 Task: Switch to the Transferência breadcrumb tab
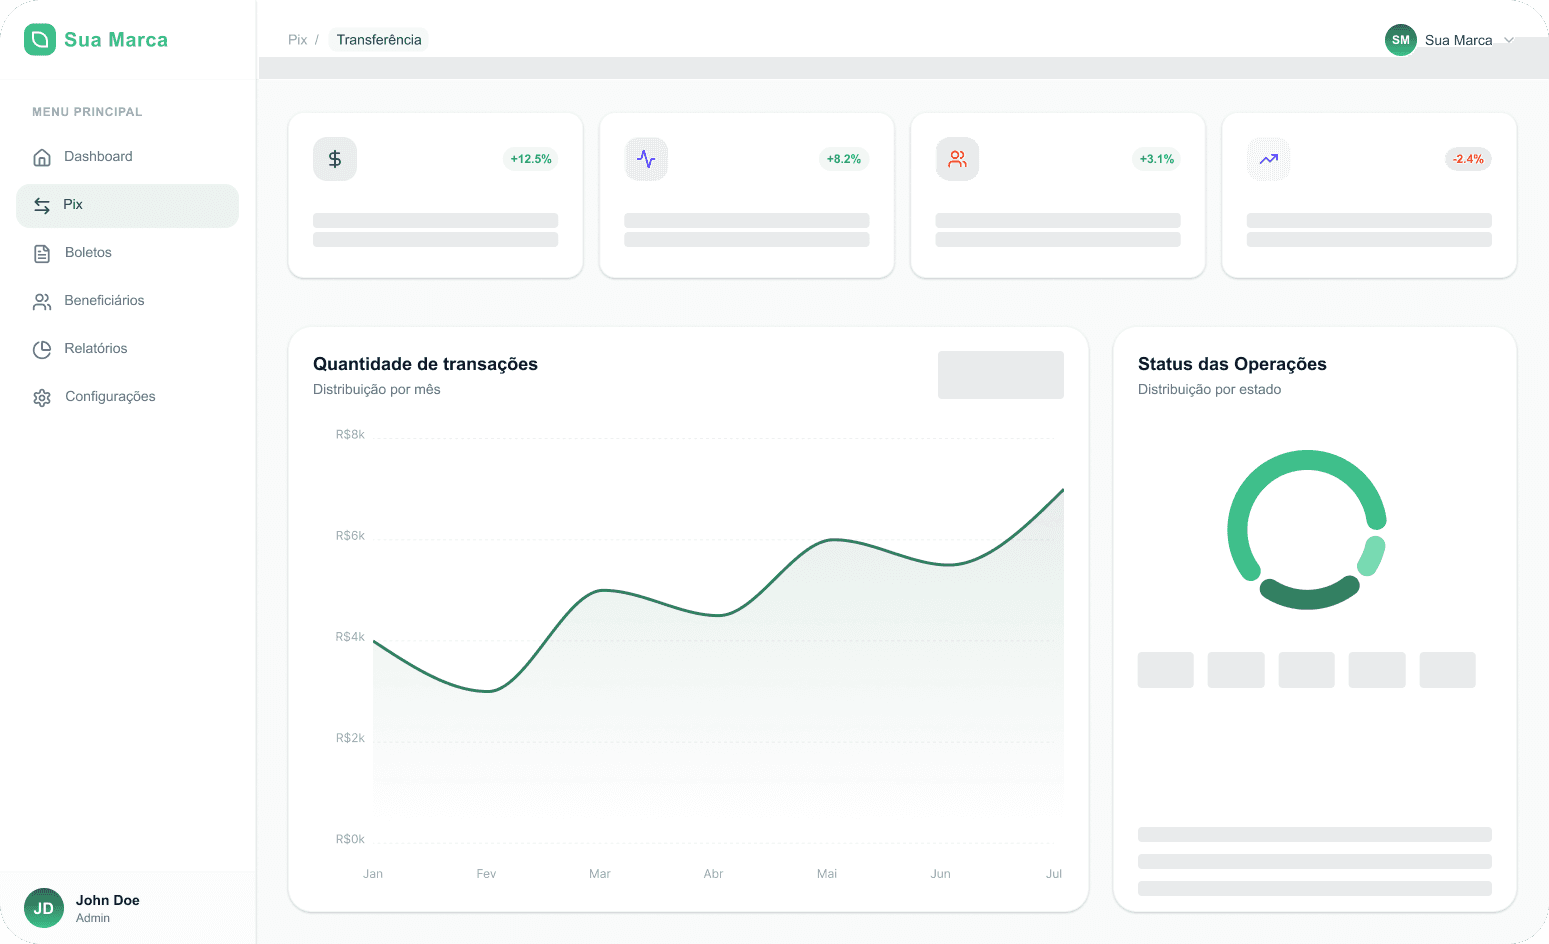point(378,39)
